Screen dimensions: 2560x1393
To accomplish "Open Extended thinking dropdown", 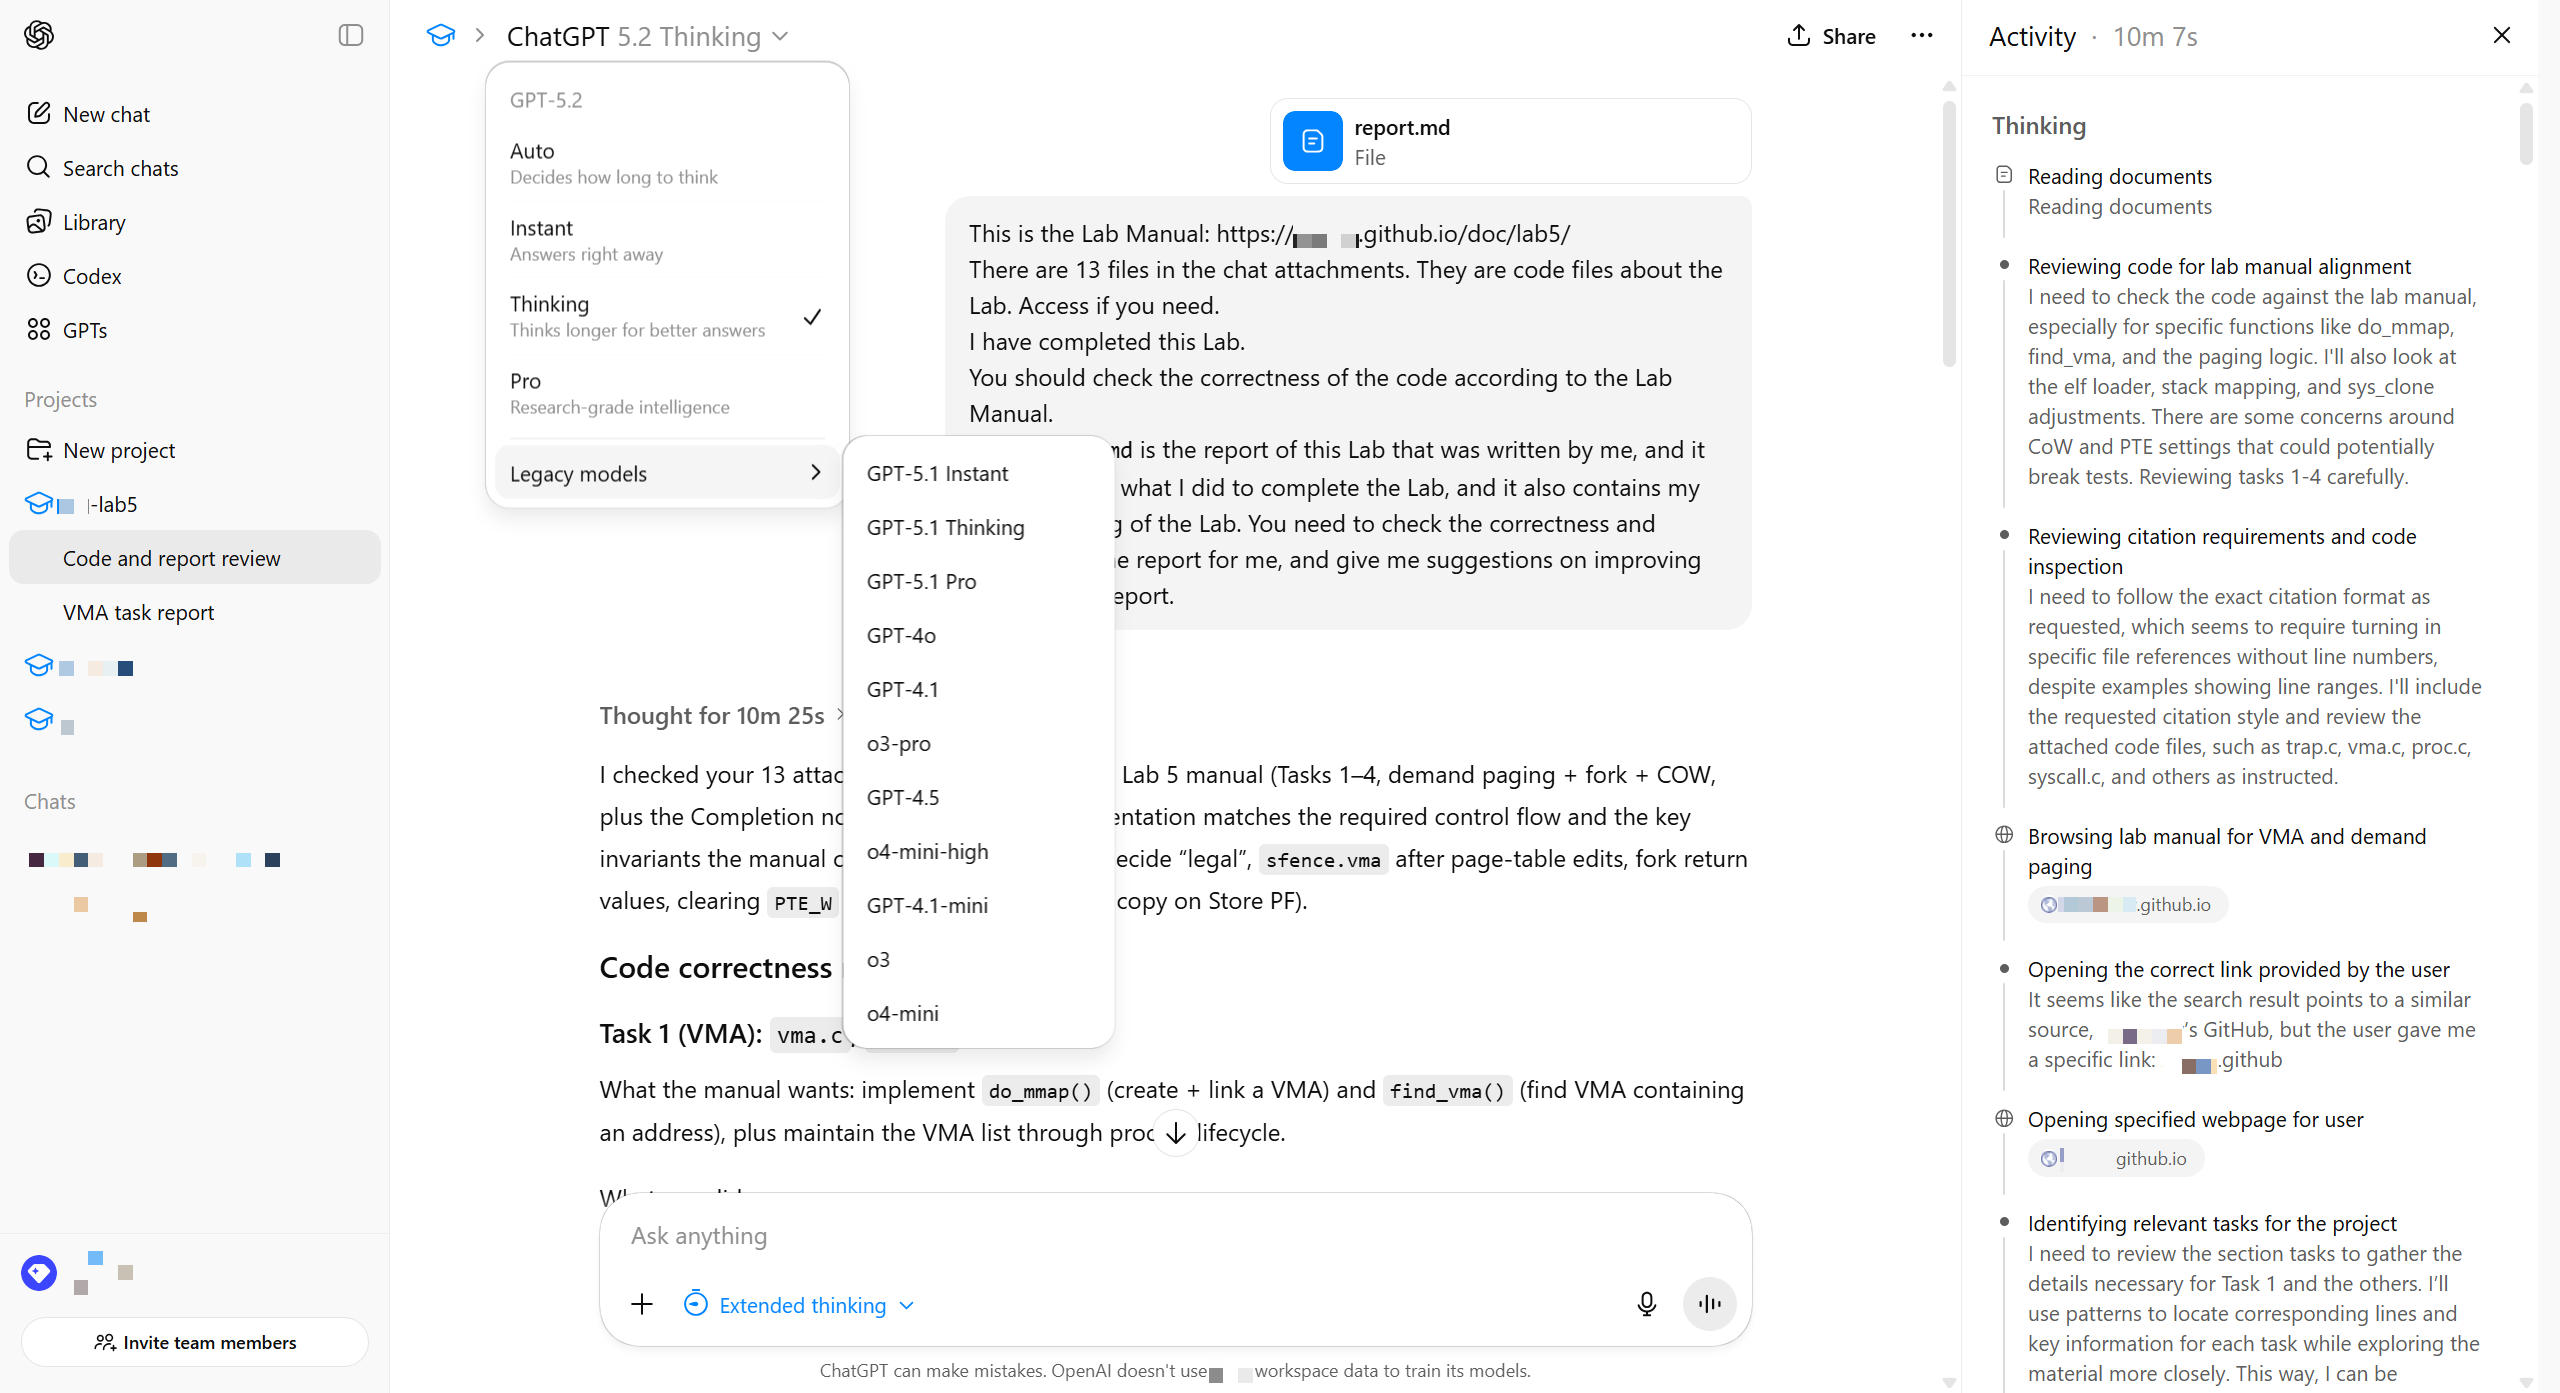I will tap(799, 1305).
